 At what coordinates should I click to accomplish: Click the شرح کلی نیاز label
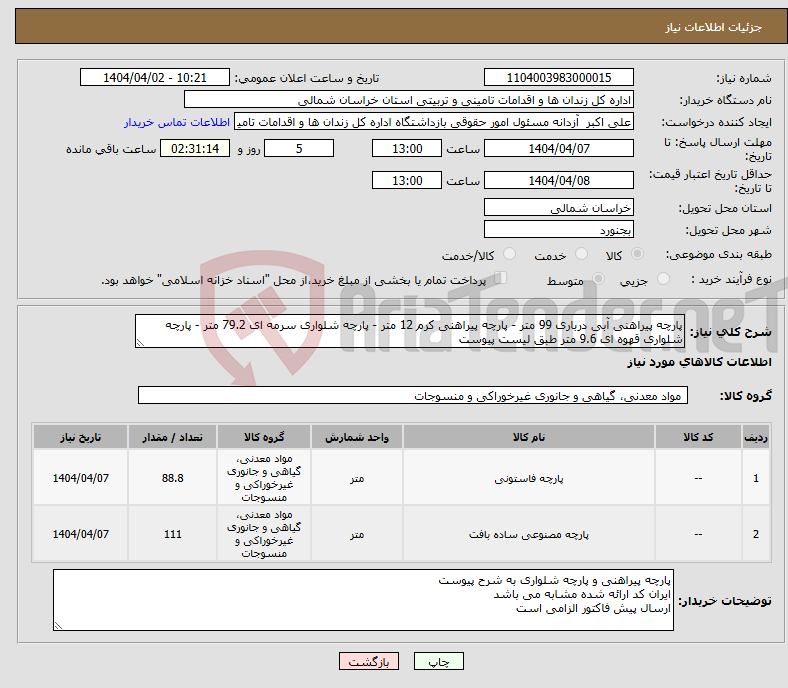(x=730, y=332)
